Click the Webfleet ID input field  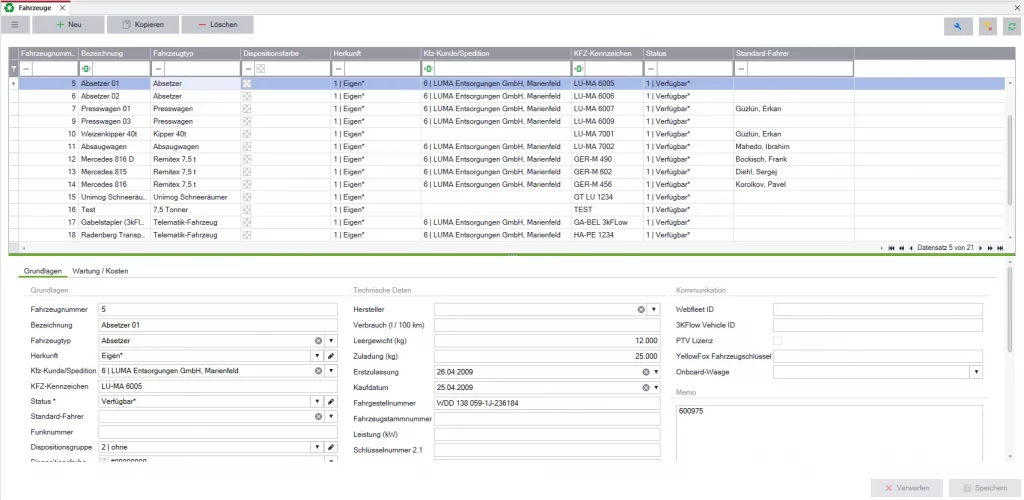(x=878, y=309)
